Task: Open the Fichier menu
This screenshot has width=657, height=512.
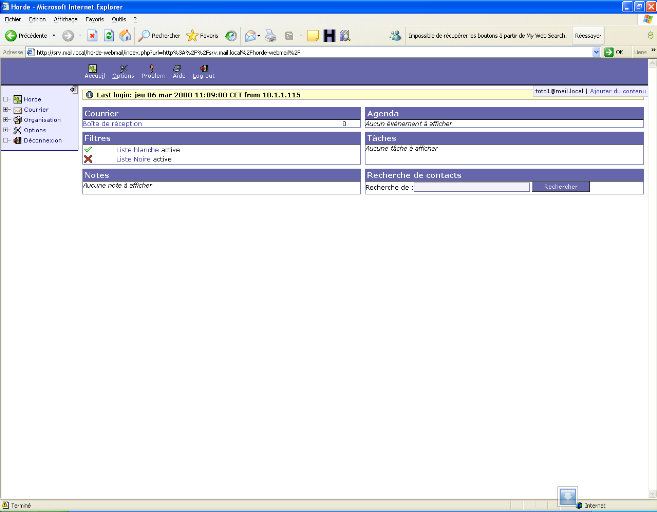Action: pos(13,19)
